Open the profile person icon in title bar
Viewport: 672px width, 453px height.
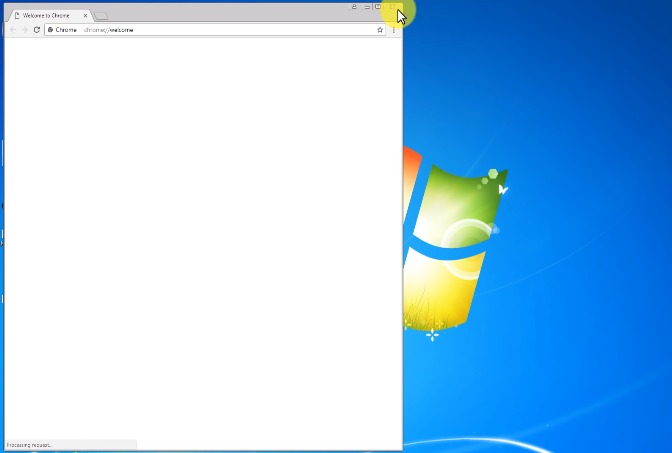(354, 7)
